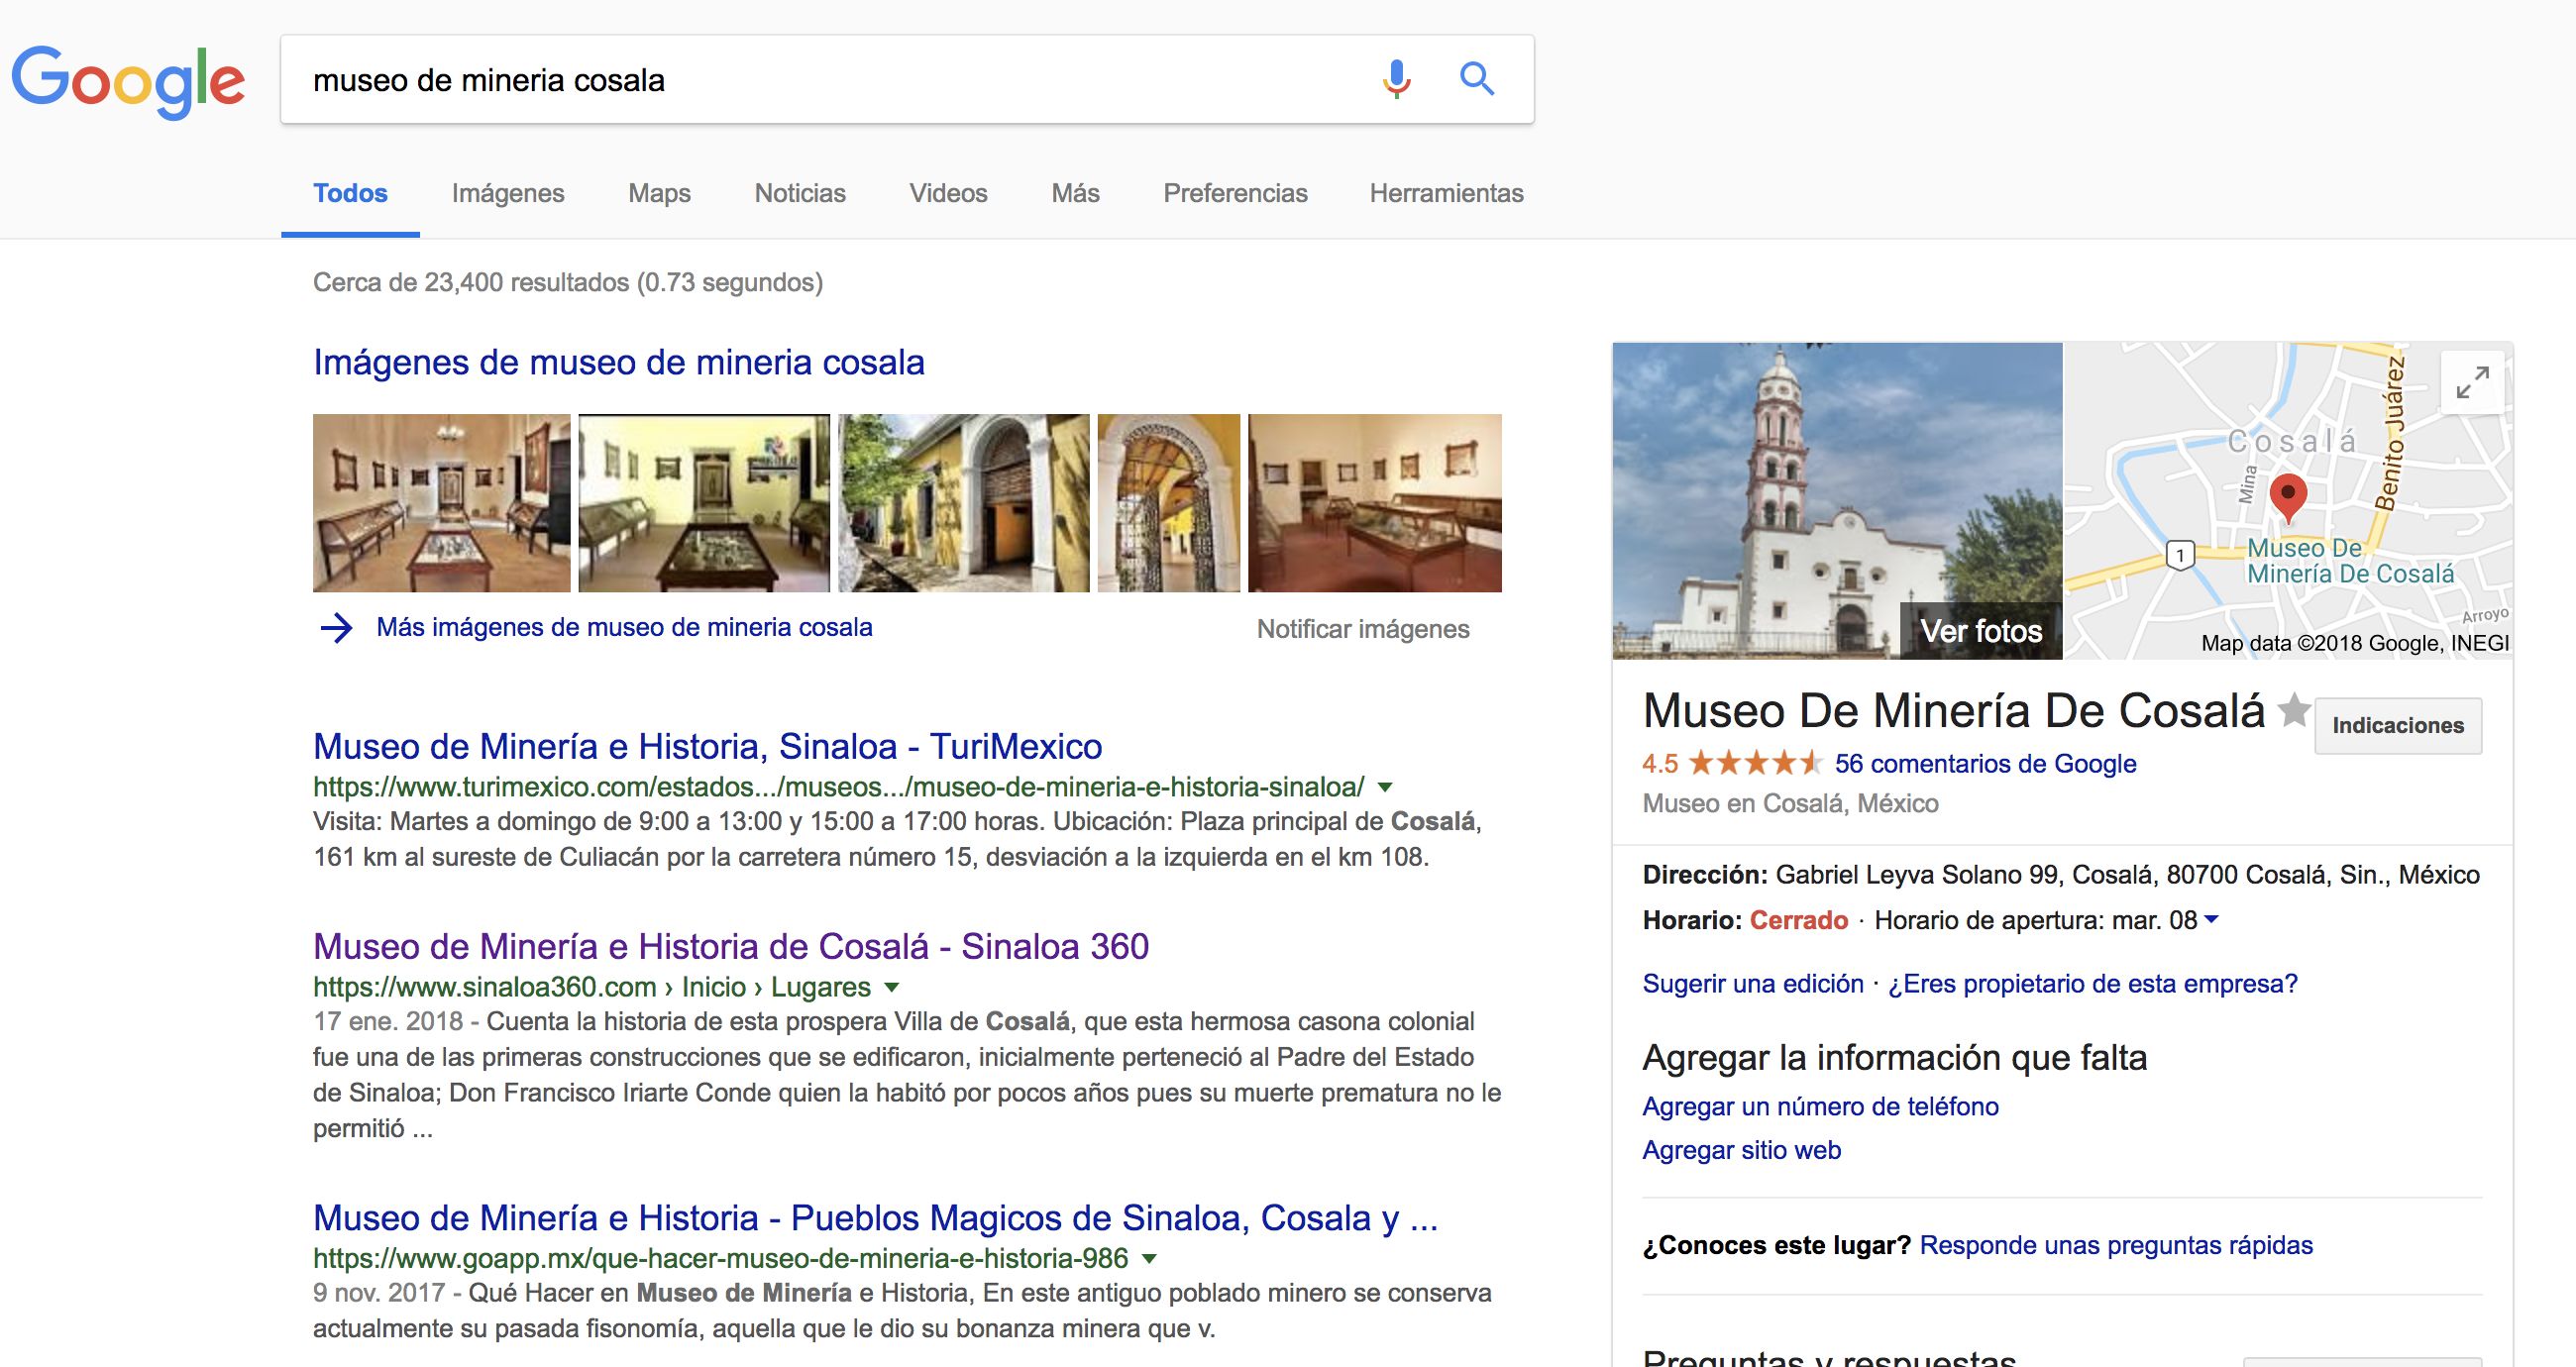Switch to the Imágenes tab
The width and height of the screenshot is (2576, 1367).
click(508, 193)
